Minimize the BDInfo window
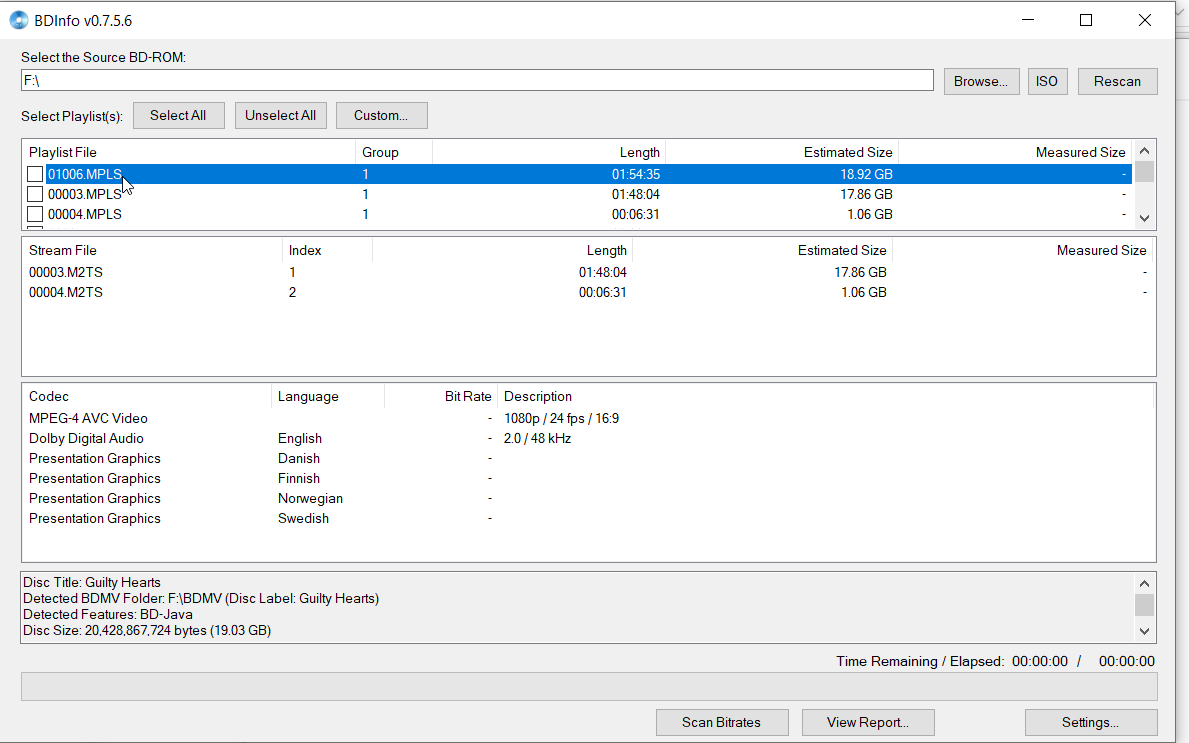Image resolution: width=1189 pixels, height=743 pixels. click(1028, 20)
